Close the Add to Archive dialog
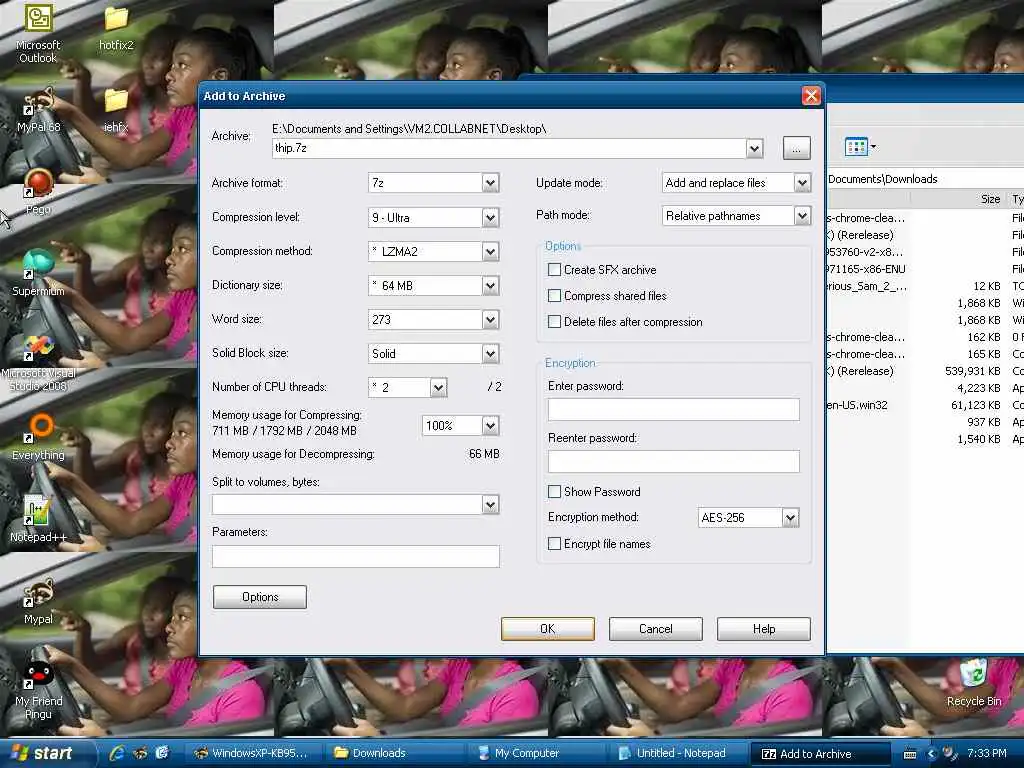This screenshot has width=1024, height=768. [x=811, y=96]
